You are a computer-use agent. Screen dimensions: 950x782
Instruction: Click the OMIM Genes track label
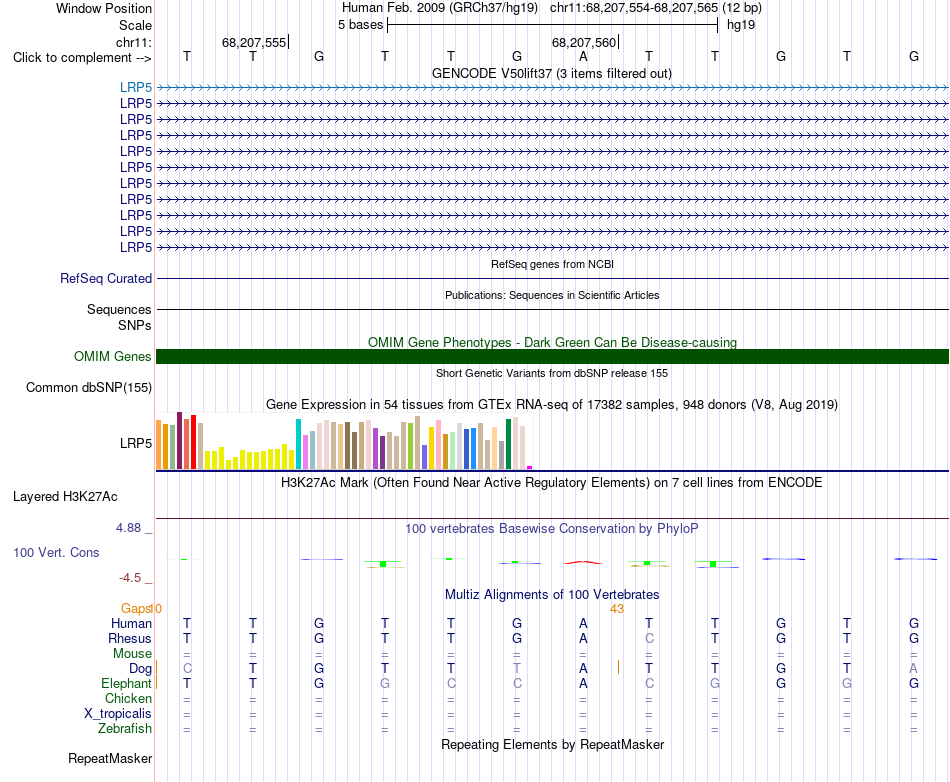113,357
